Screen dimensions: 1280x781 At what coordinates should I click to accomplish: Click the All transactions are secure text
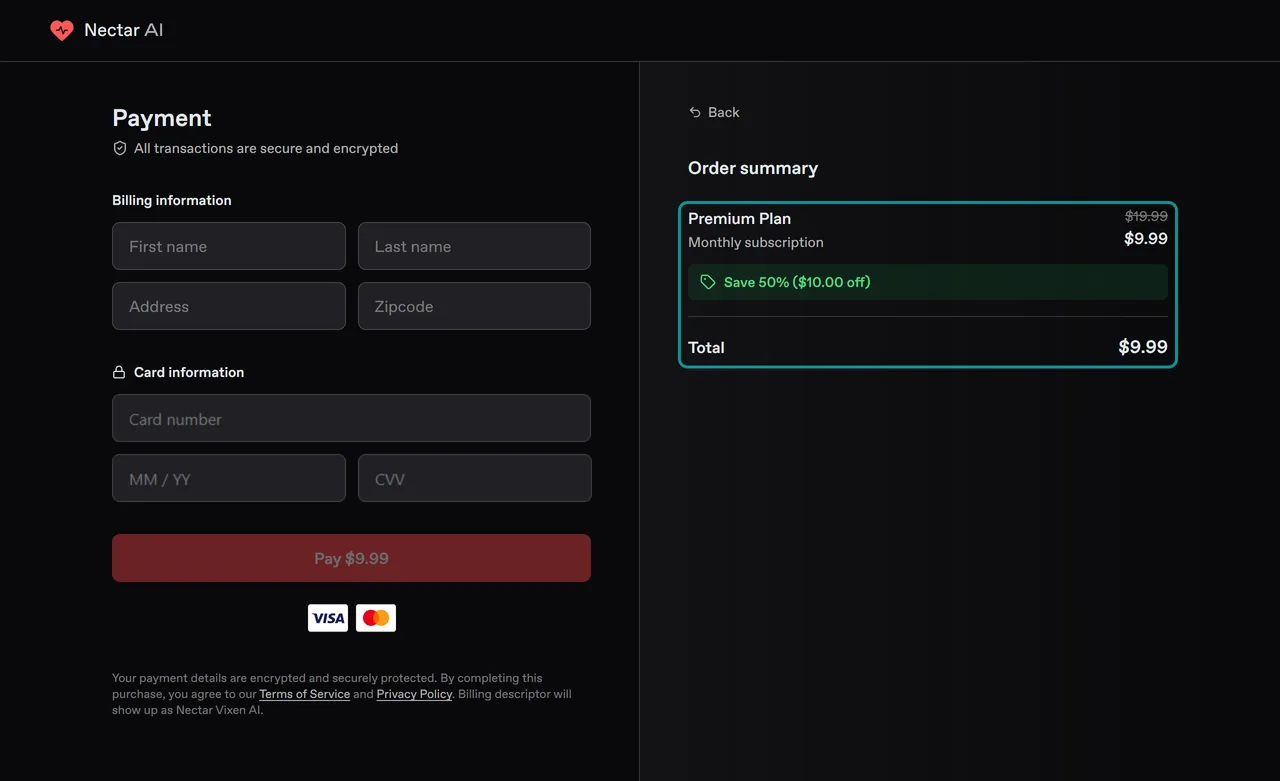tap(266, 148)
